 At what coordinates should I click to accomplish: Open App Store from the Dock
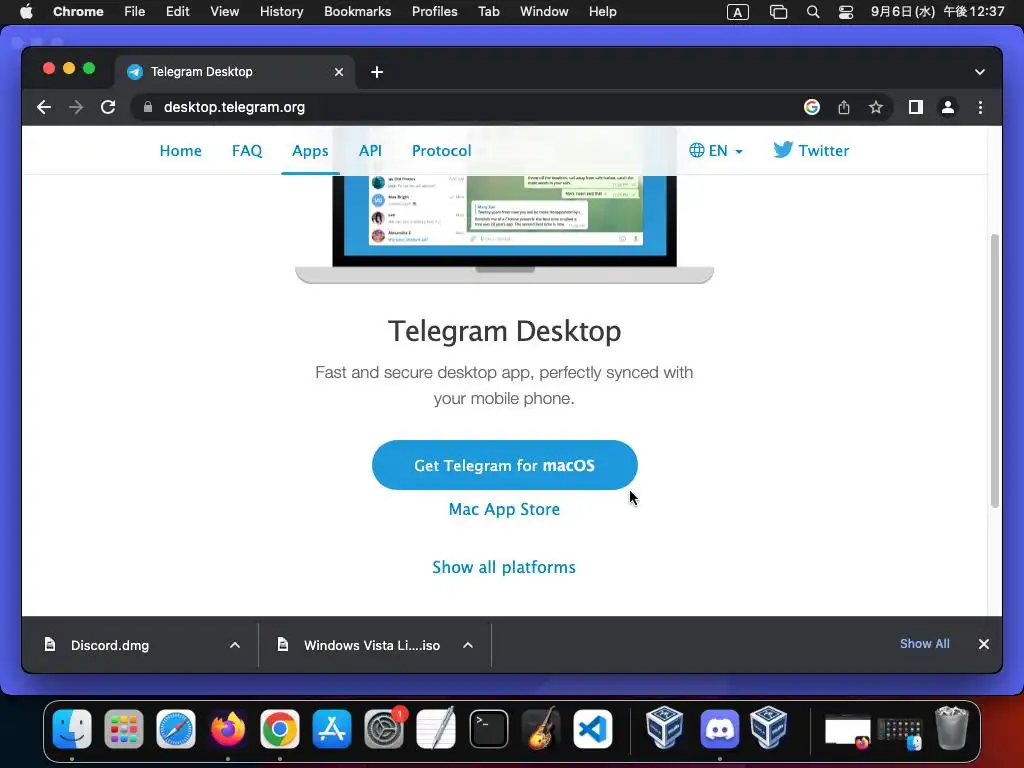[x=332, y=729]
